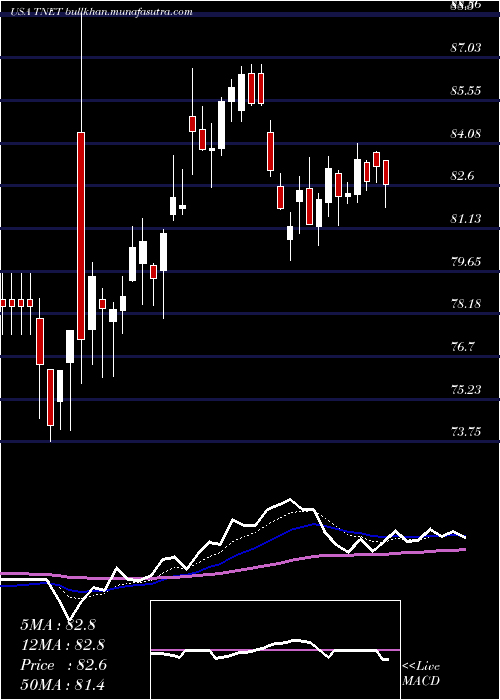Click the 81.13 price axis label

tap(466, 219)
